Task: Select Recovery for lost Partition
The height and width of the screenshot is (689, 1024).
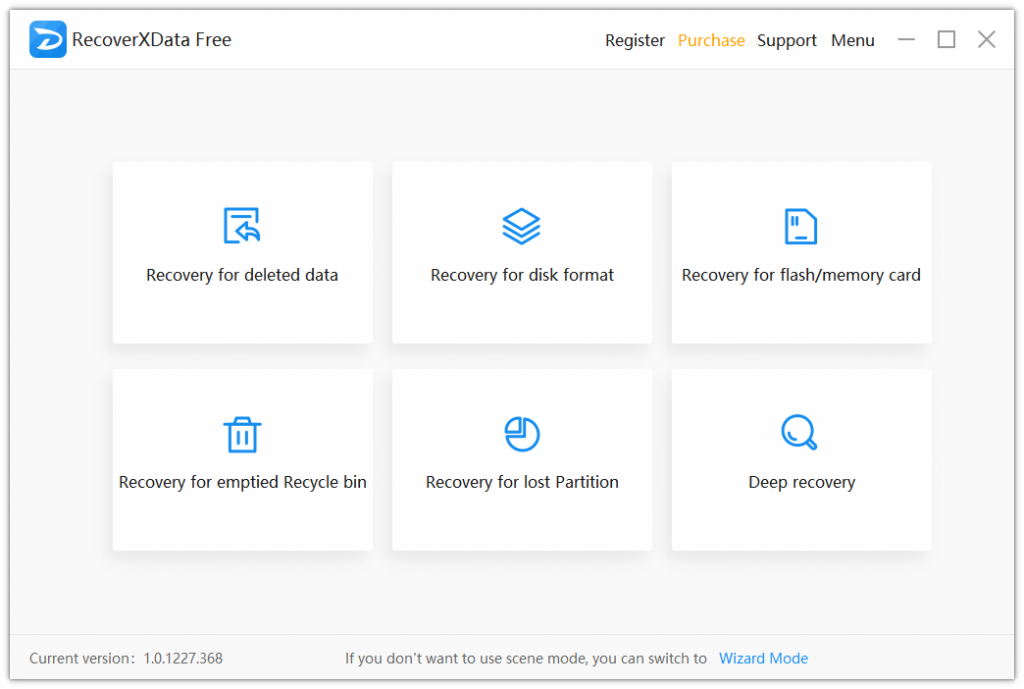Action: click(x=522, y=460)
